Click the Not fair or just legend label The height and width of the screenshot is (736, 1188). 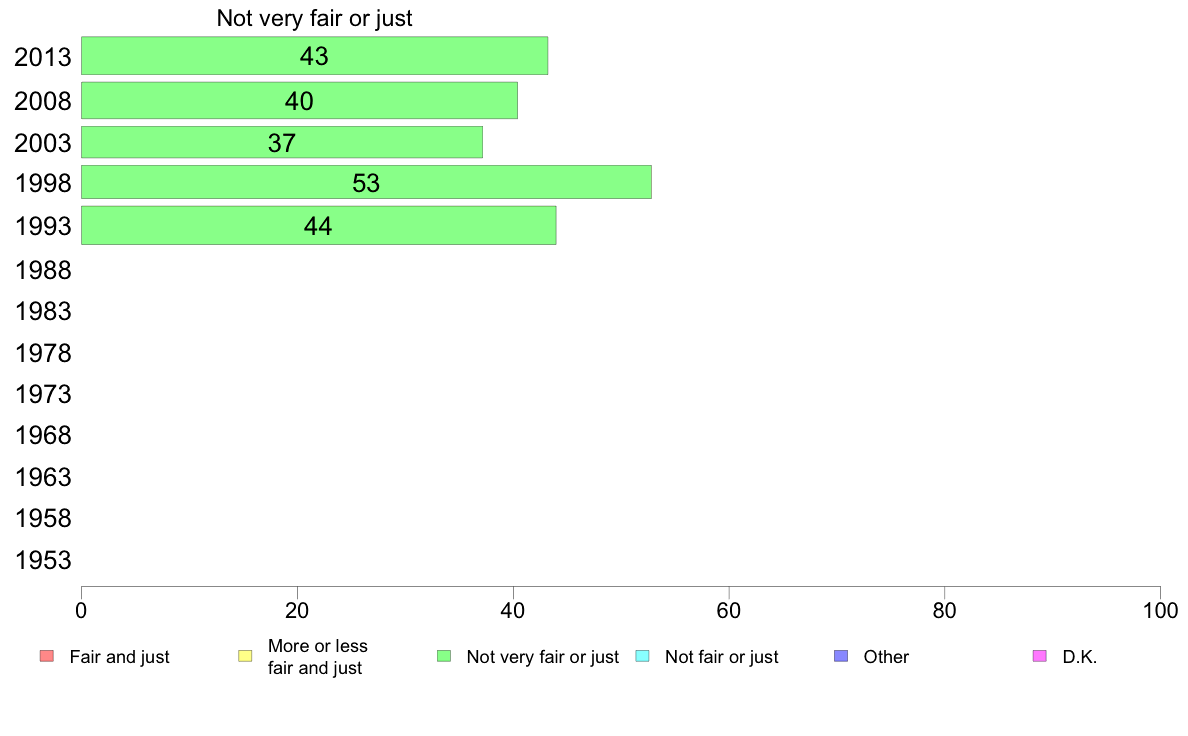[721, 657]
